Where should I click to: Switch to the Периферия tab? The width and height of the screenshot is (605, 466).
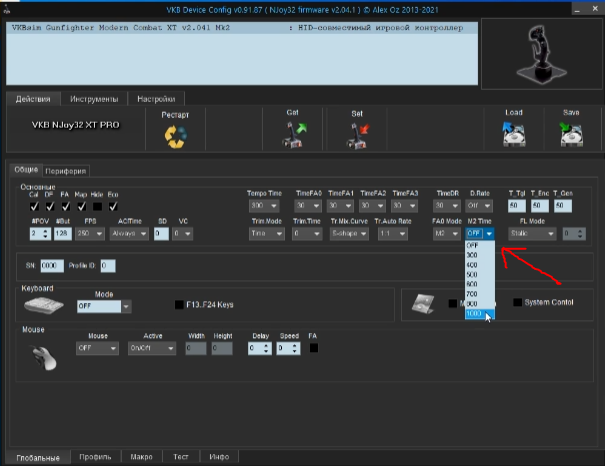click(66, 171)
